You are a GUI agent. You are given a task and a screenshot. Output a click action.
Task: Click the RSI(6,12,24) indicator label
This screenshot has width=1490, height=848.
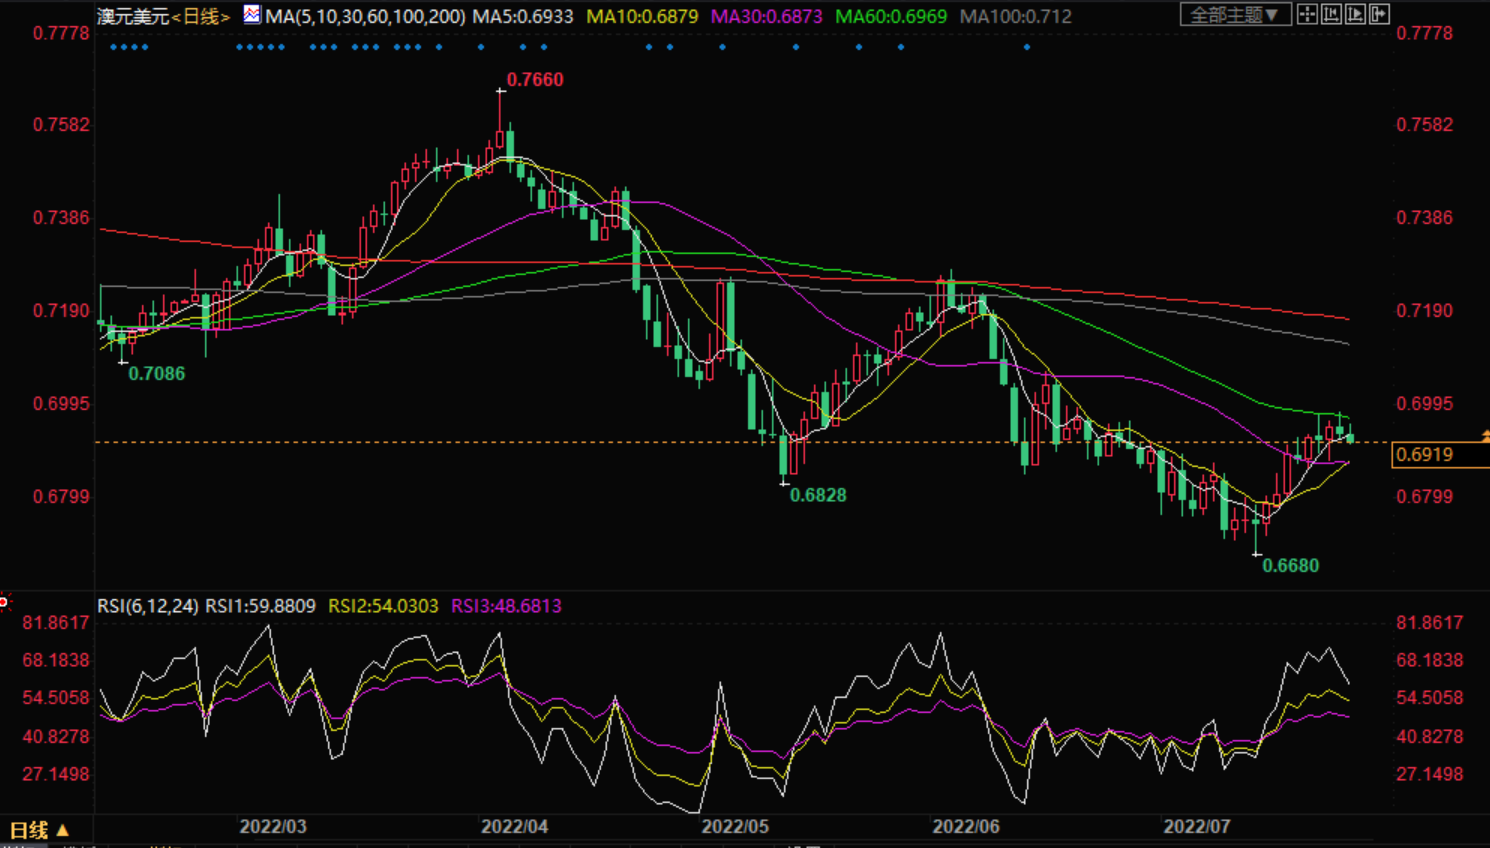[x=147, y=606]
